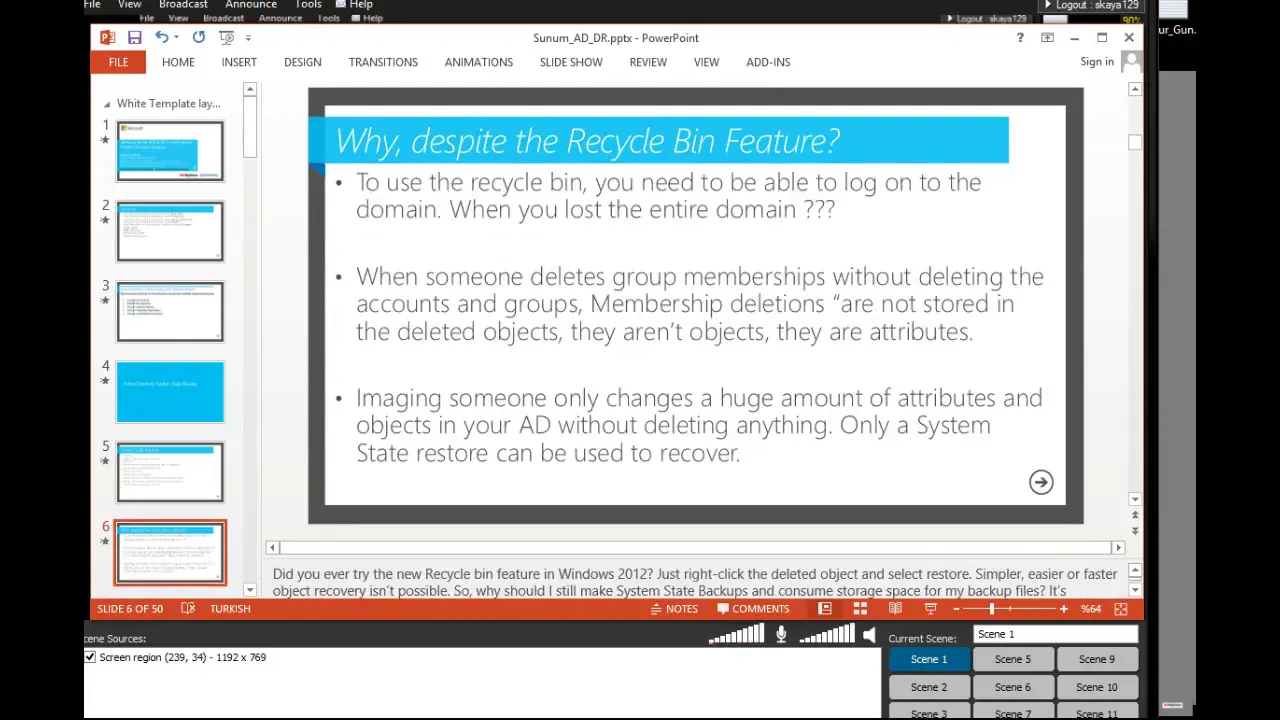Open Ribbon Display Options icon

pos(1047,38)
